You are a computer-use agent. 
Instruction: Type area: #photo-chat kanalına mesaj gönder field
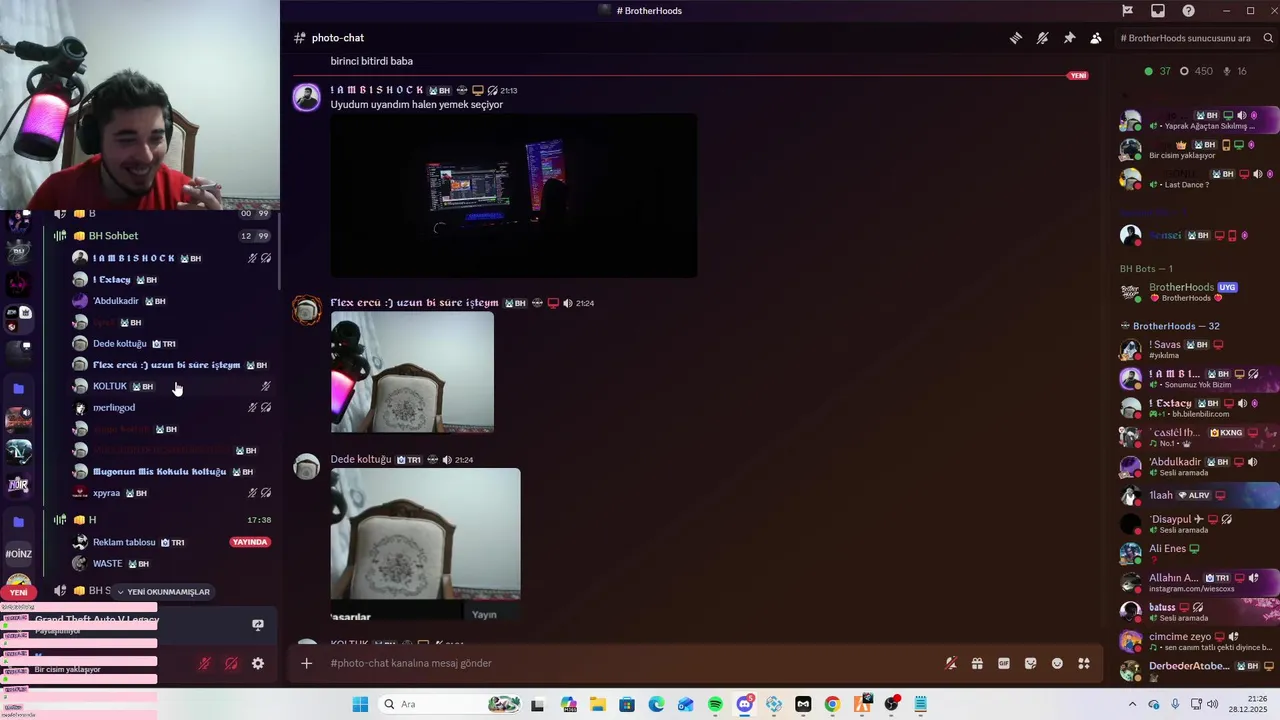(630, 663)
